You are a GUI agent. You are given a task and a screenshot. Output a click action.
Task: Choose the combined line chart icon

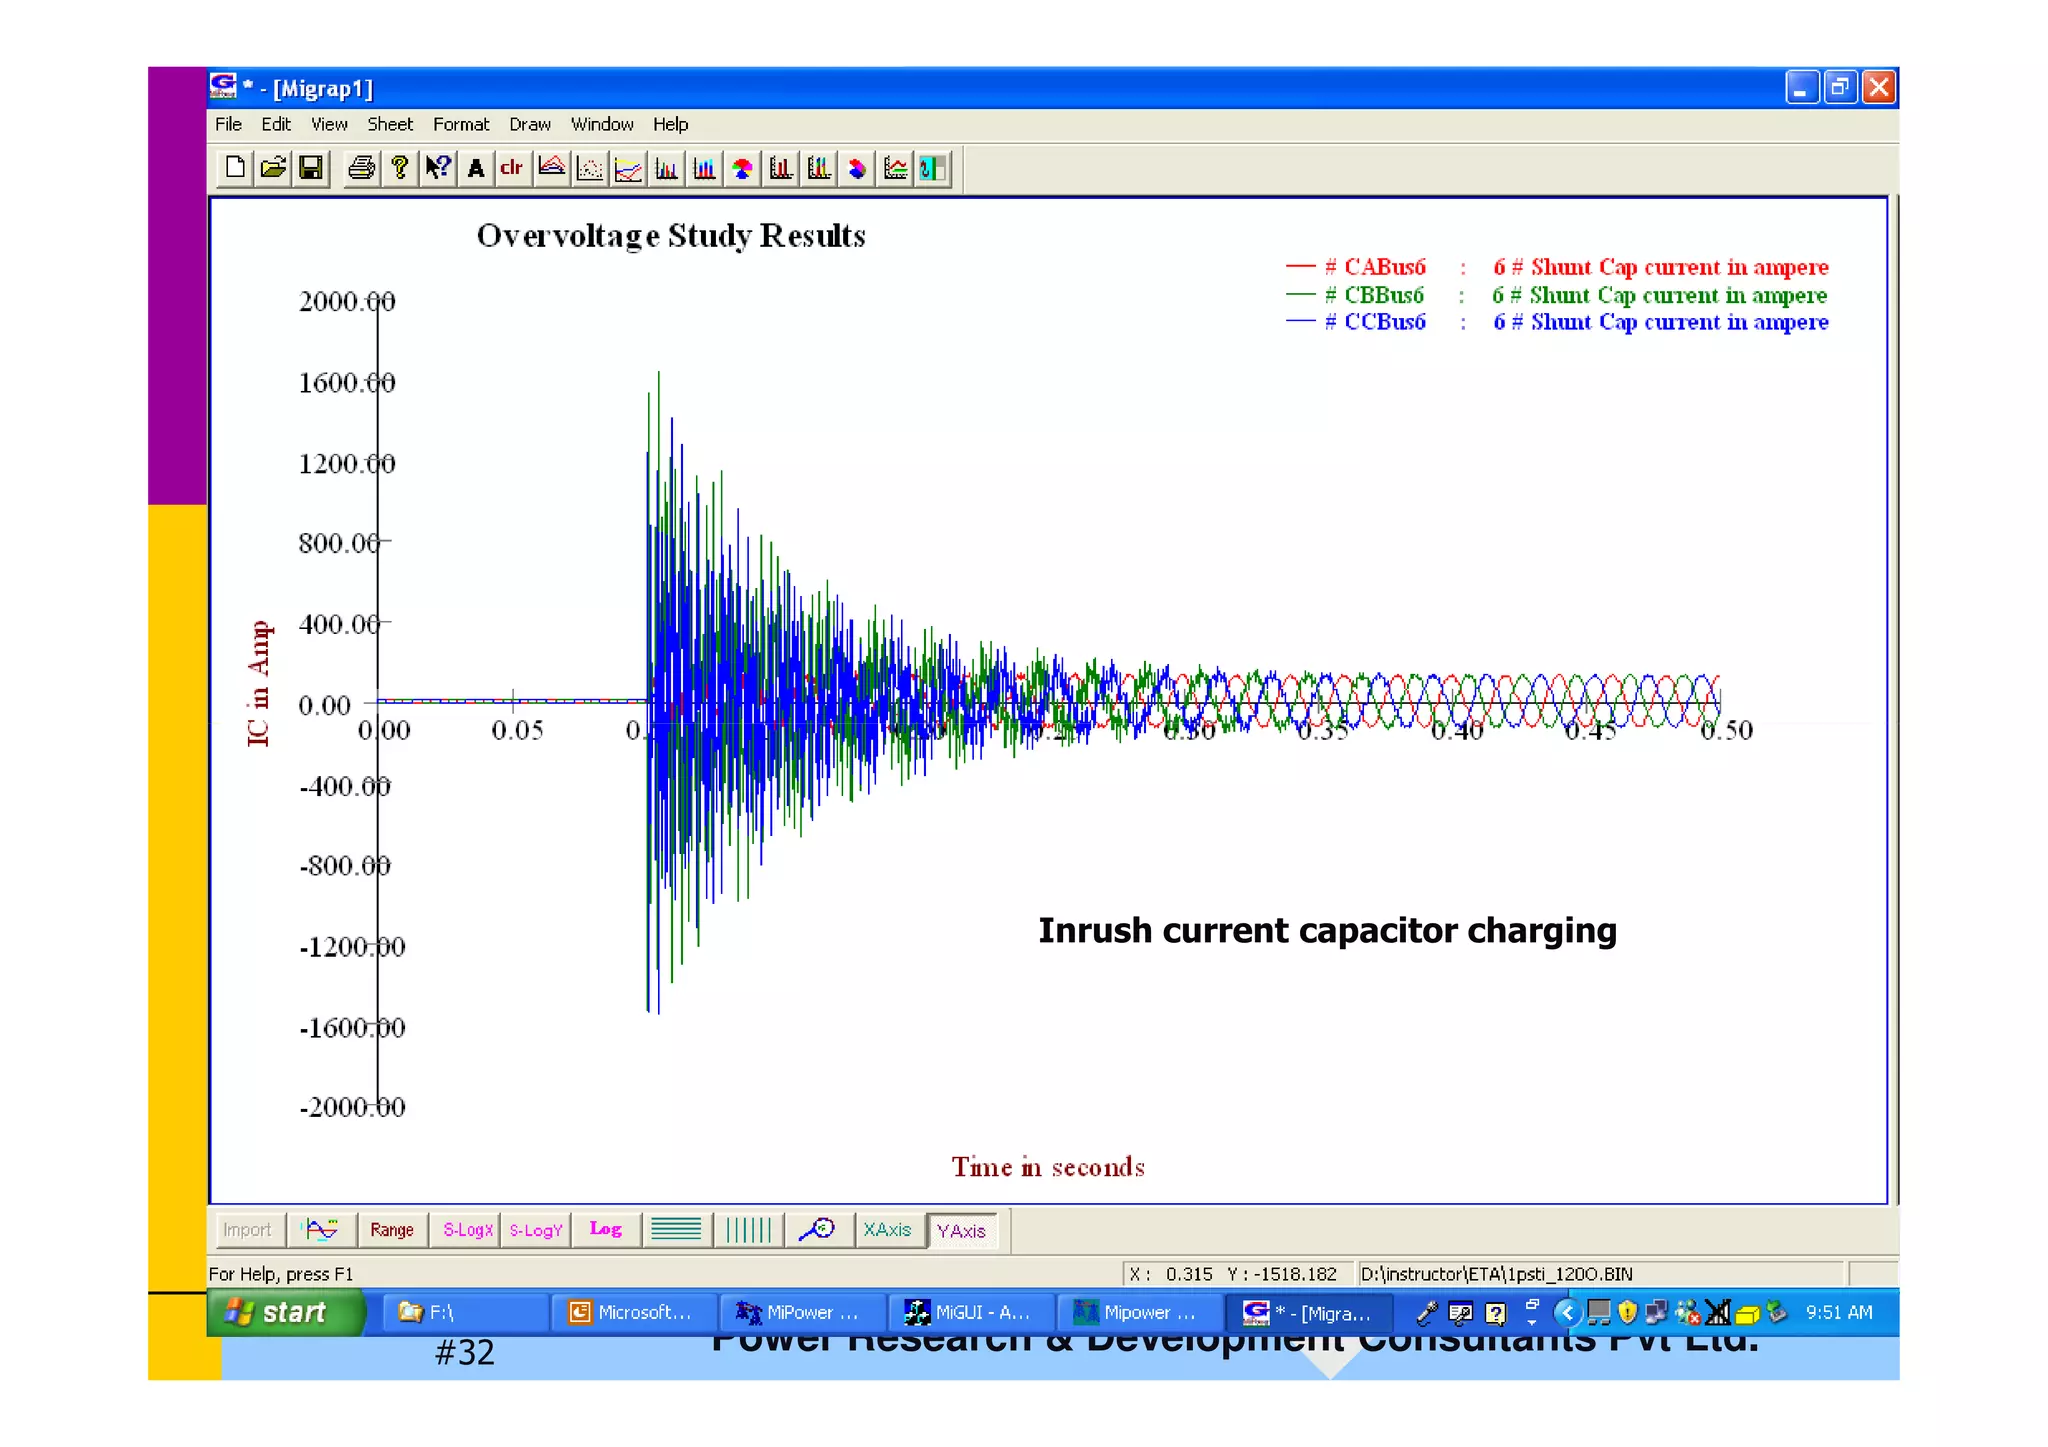coord(895,167)
